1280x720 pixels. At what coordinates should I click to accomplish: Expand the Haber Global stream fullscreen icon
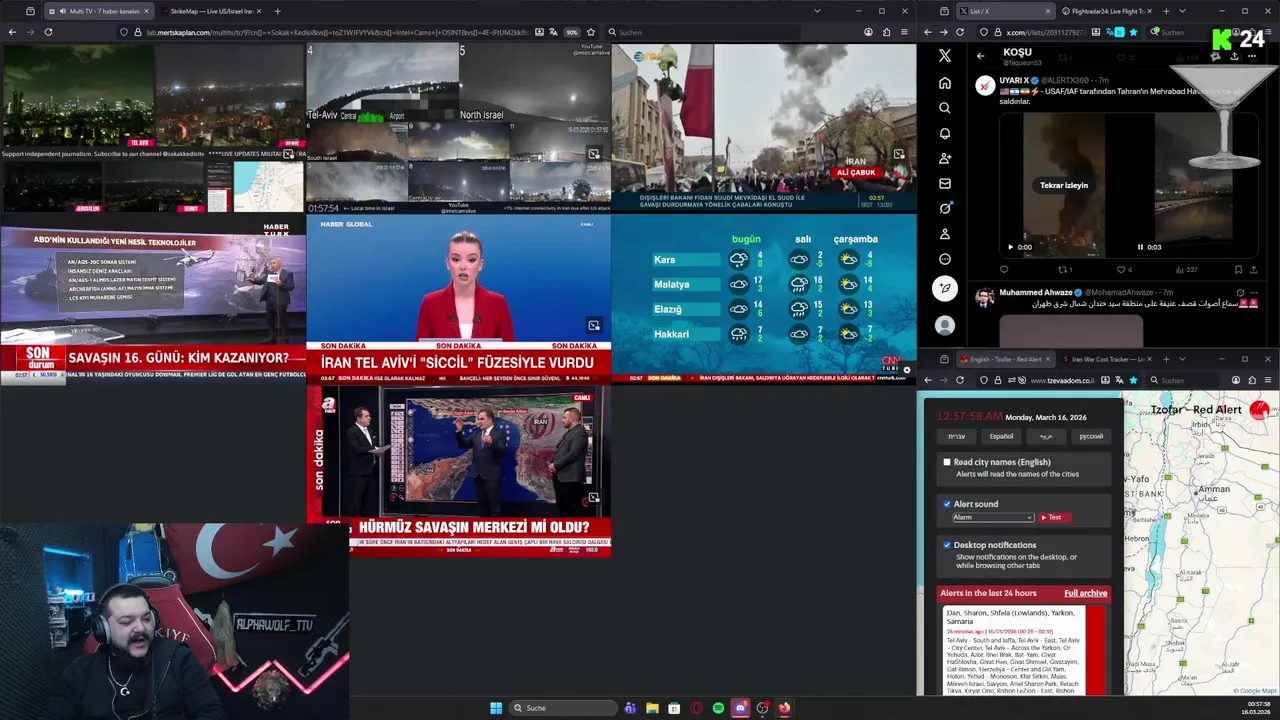[x=594, y=325]
